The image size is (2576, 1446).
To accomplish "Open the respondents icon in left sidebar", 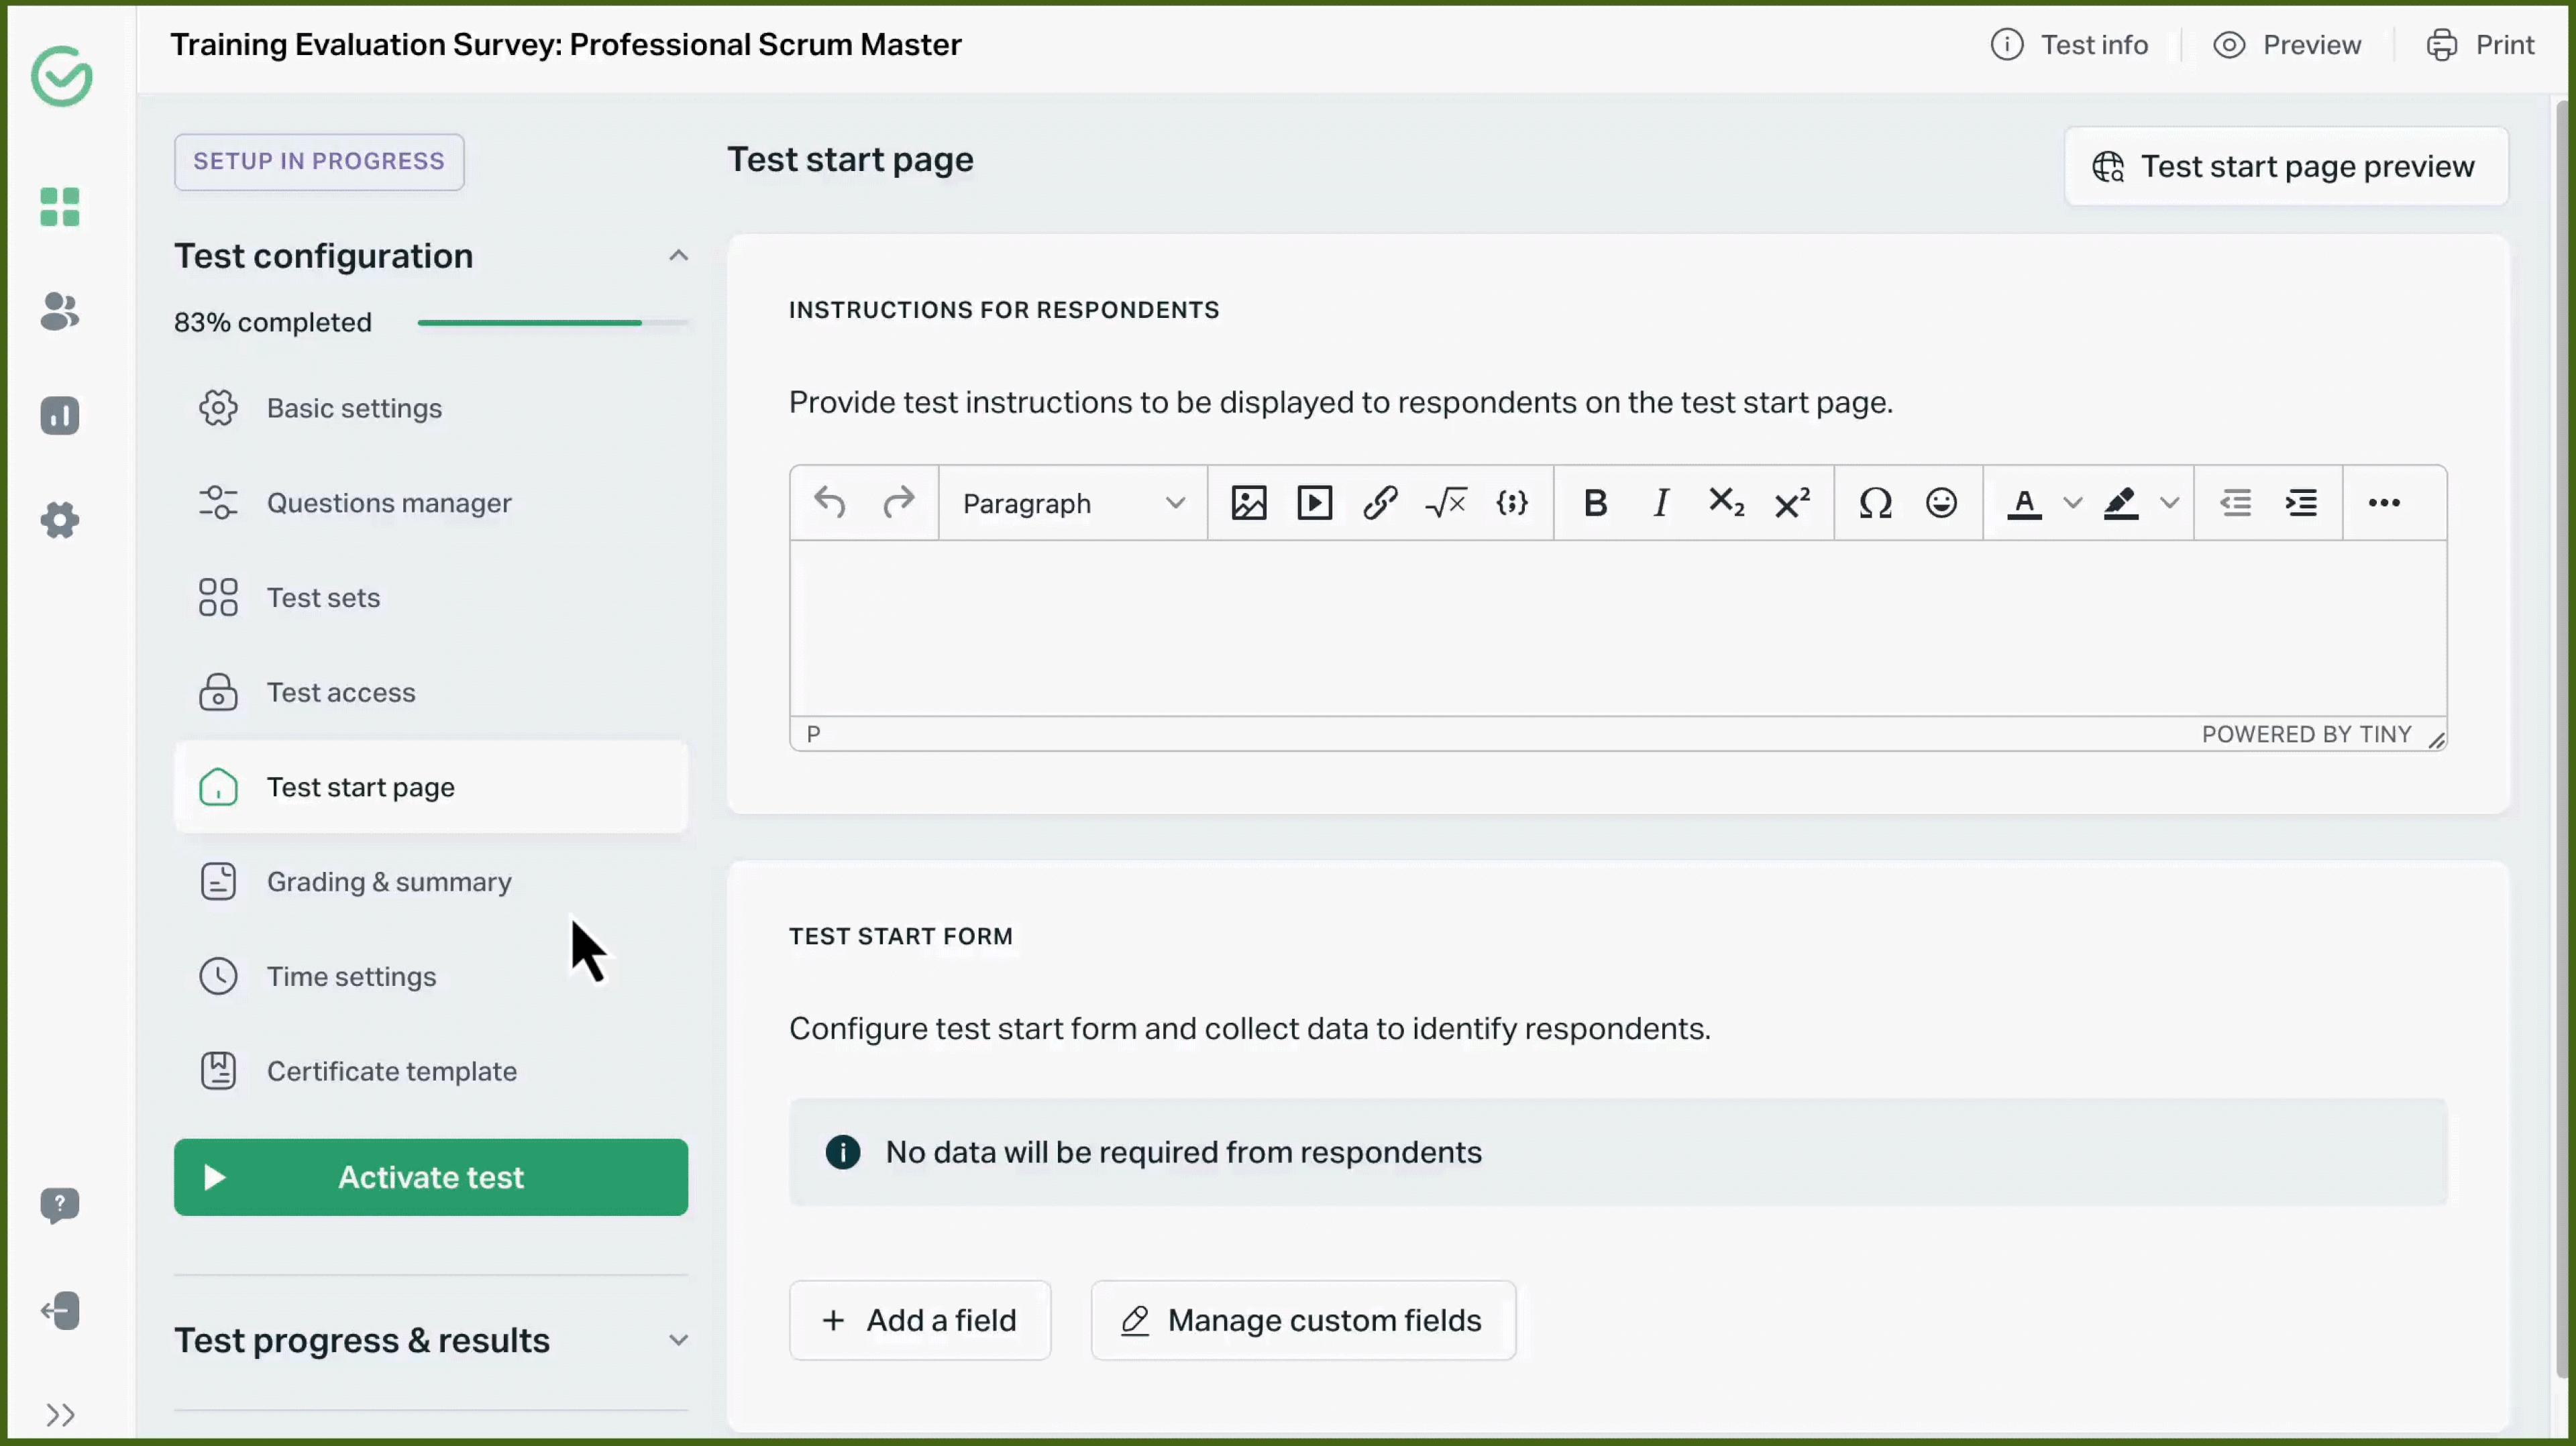I will coord(60,312).
